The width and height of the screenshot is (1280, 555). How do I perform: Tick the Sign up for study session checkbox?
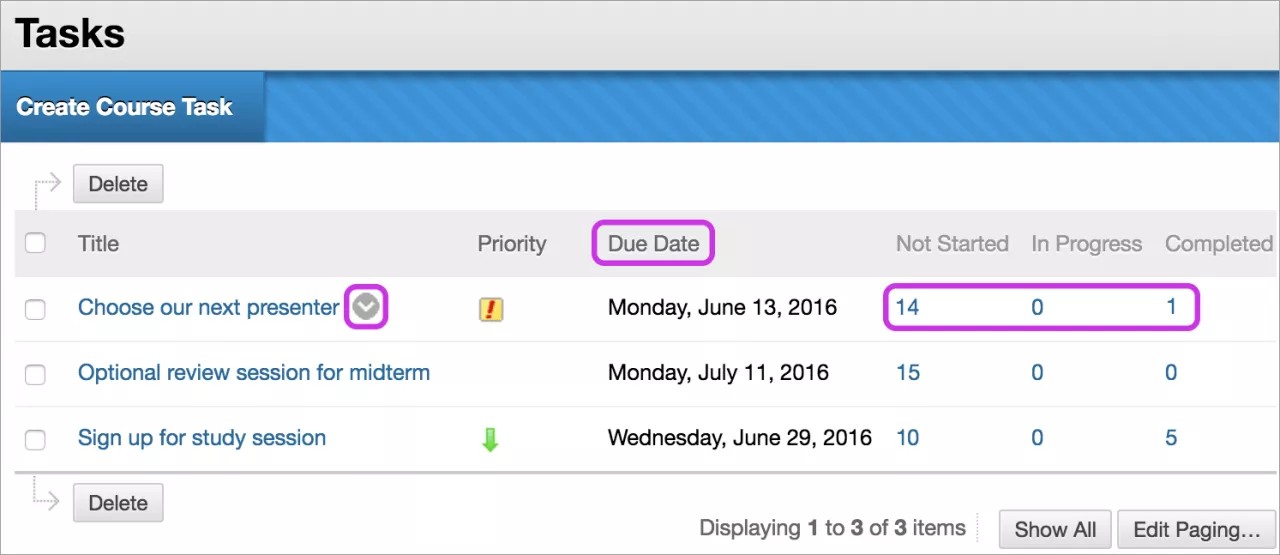pos(35,439)
